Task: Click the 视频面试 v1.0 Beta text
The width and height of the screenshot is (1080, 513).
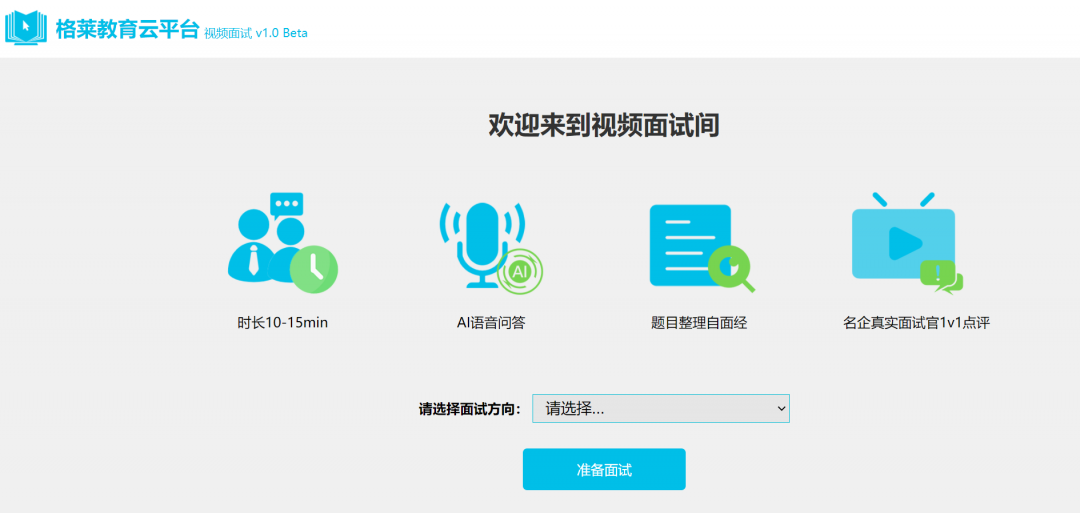Action: (x=256, y=34)
